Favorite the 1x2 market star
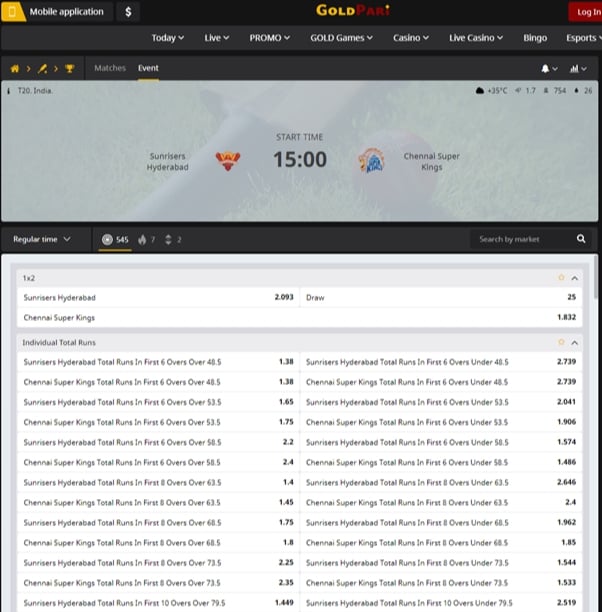Viewport: 602px width, 612px height. [561, 278]
